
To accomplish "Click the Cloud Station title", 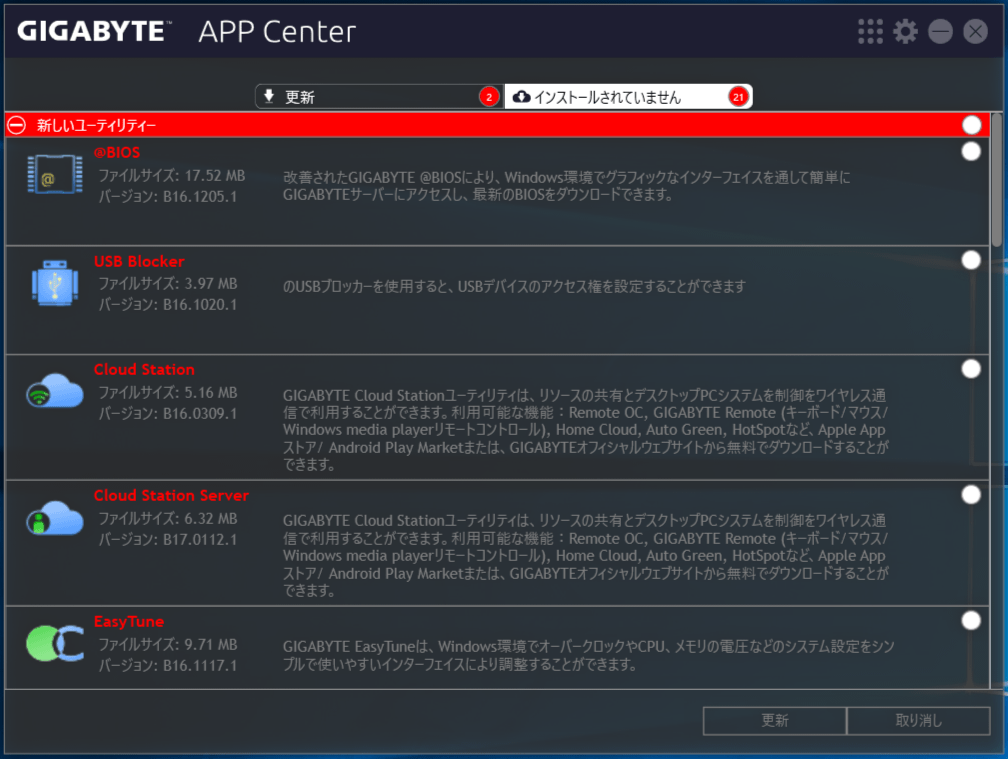I will (x=144, y=370).
